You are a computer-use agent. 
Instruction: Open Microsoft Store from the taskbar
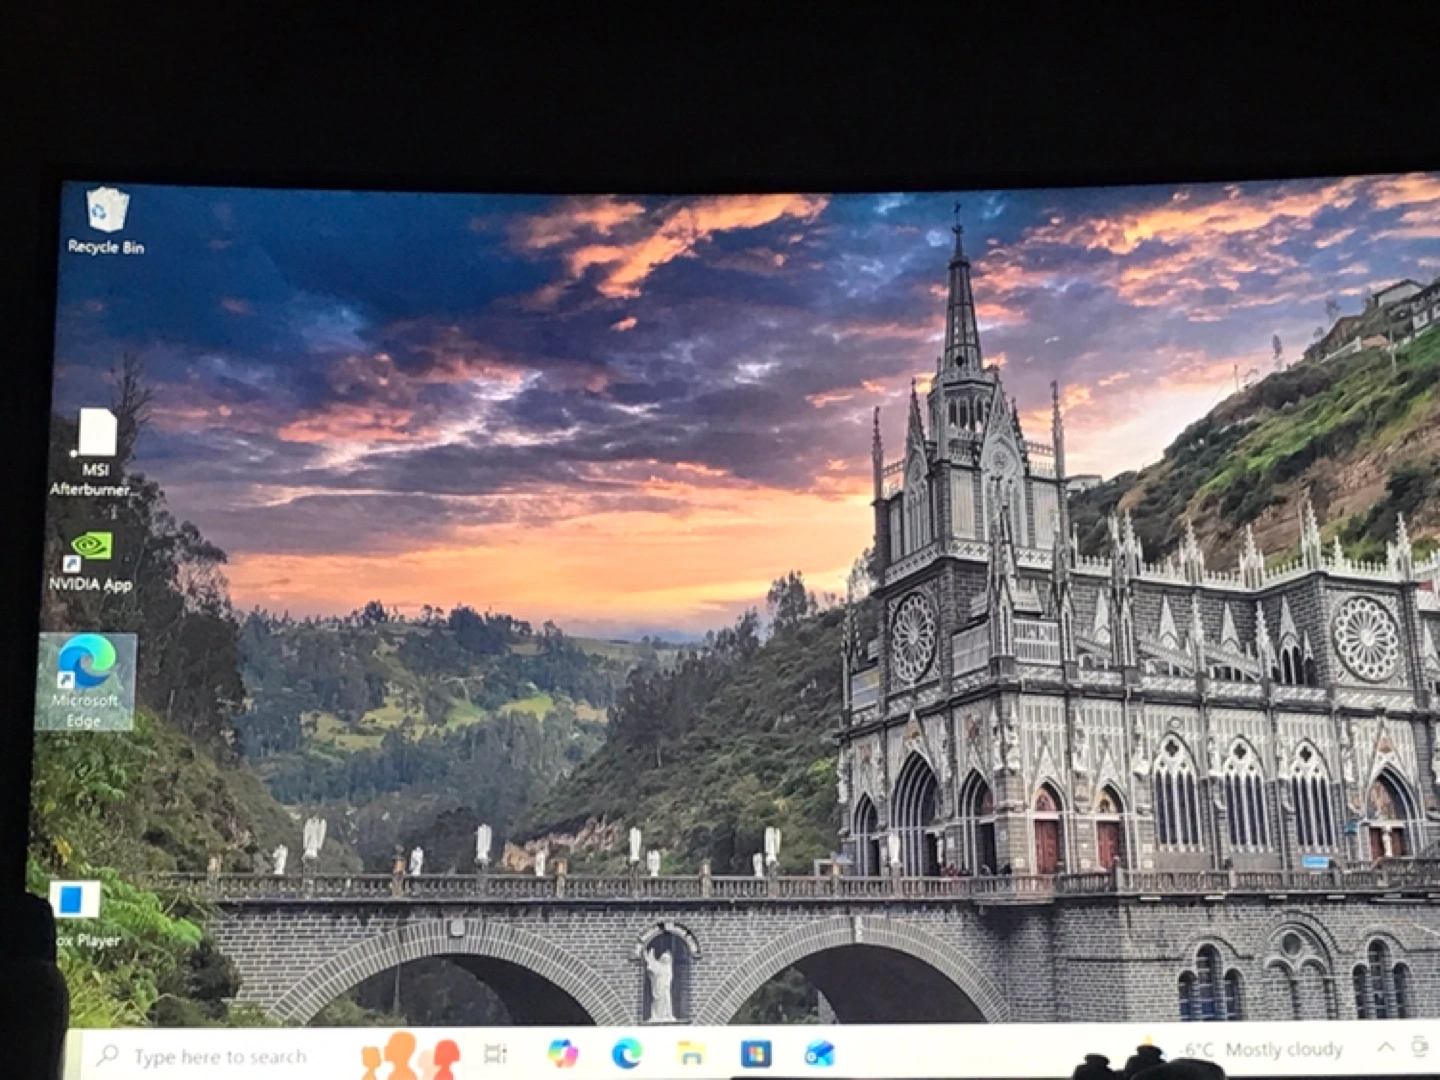click(755, 1053)
